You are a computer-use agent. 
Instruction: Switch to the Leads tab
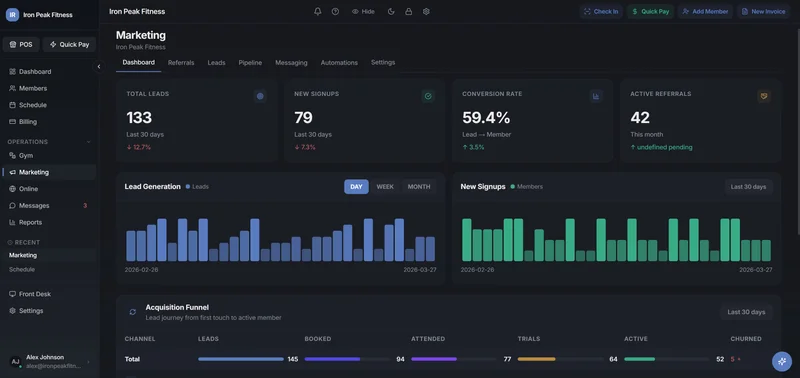pos(216,63)
